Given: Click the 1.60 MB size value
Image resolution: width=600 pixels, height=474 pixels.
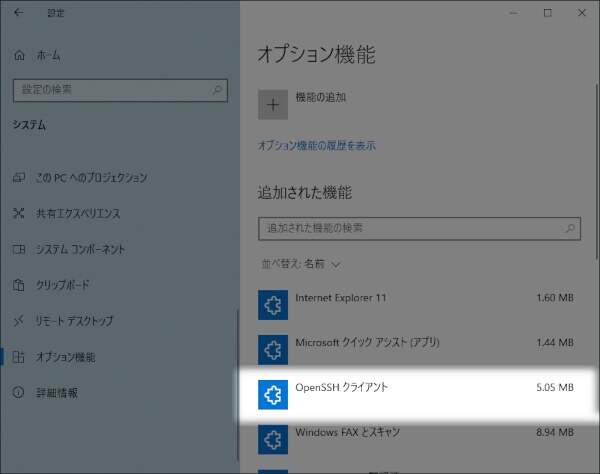Looking at the screenshot, I should (x=555, y=298).
